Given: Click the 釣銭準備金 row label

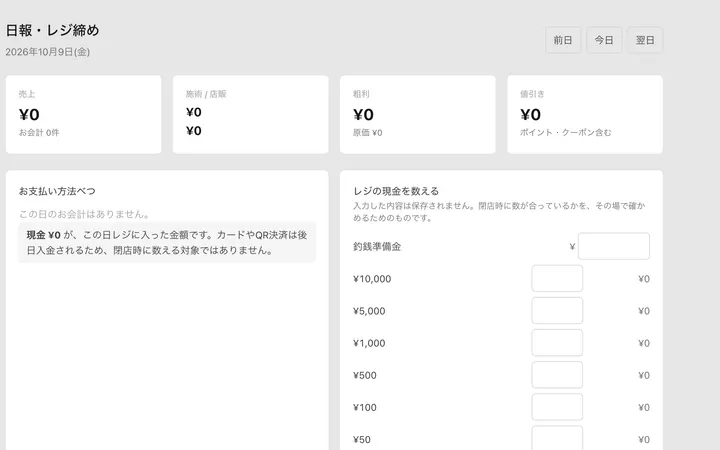Looking at the screenshot, I should [377, 247].
